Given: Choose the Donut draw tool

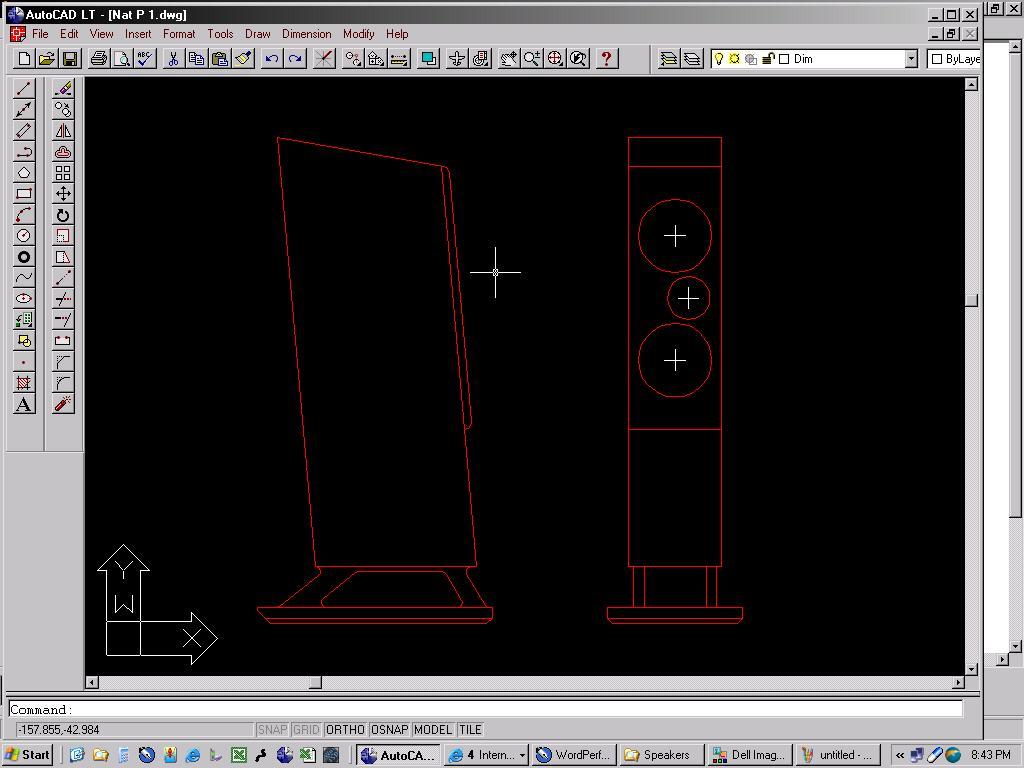Looking at the screenshot, I should tap(24, 257).
